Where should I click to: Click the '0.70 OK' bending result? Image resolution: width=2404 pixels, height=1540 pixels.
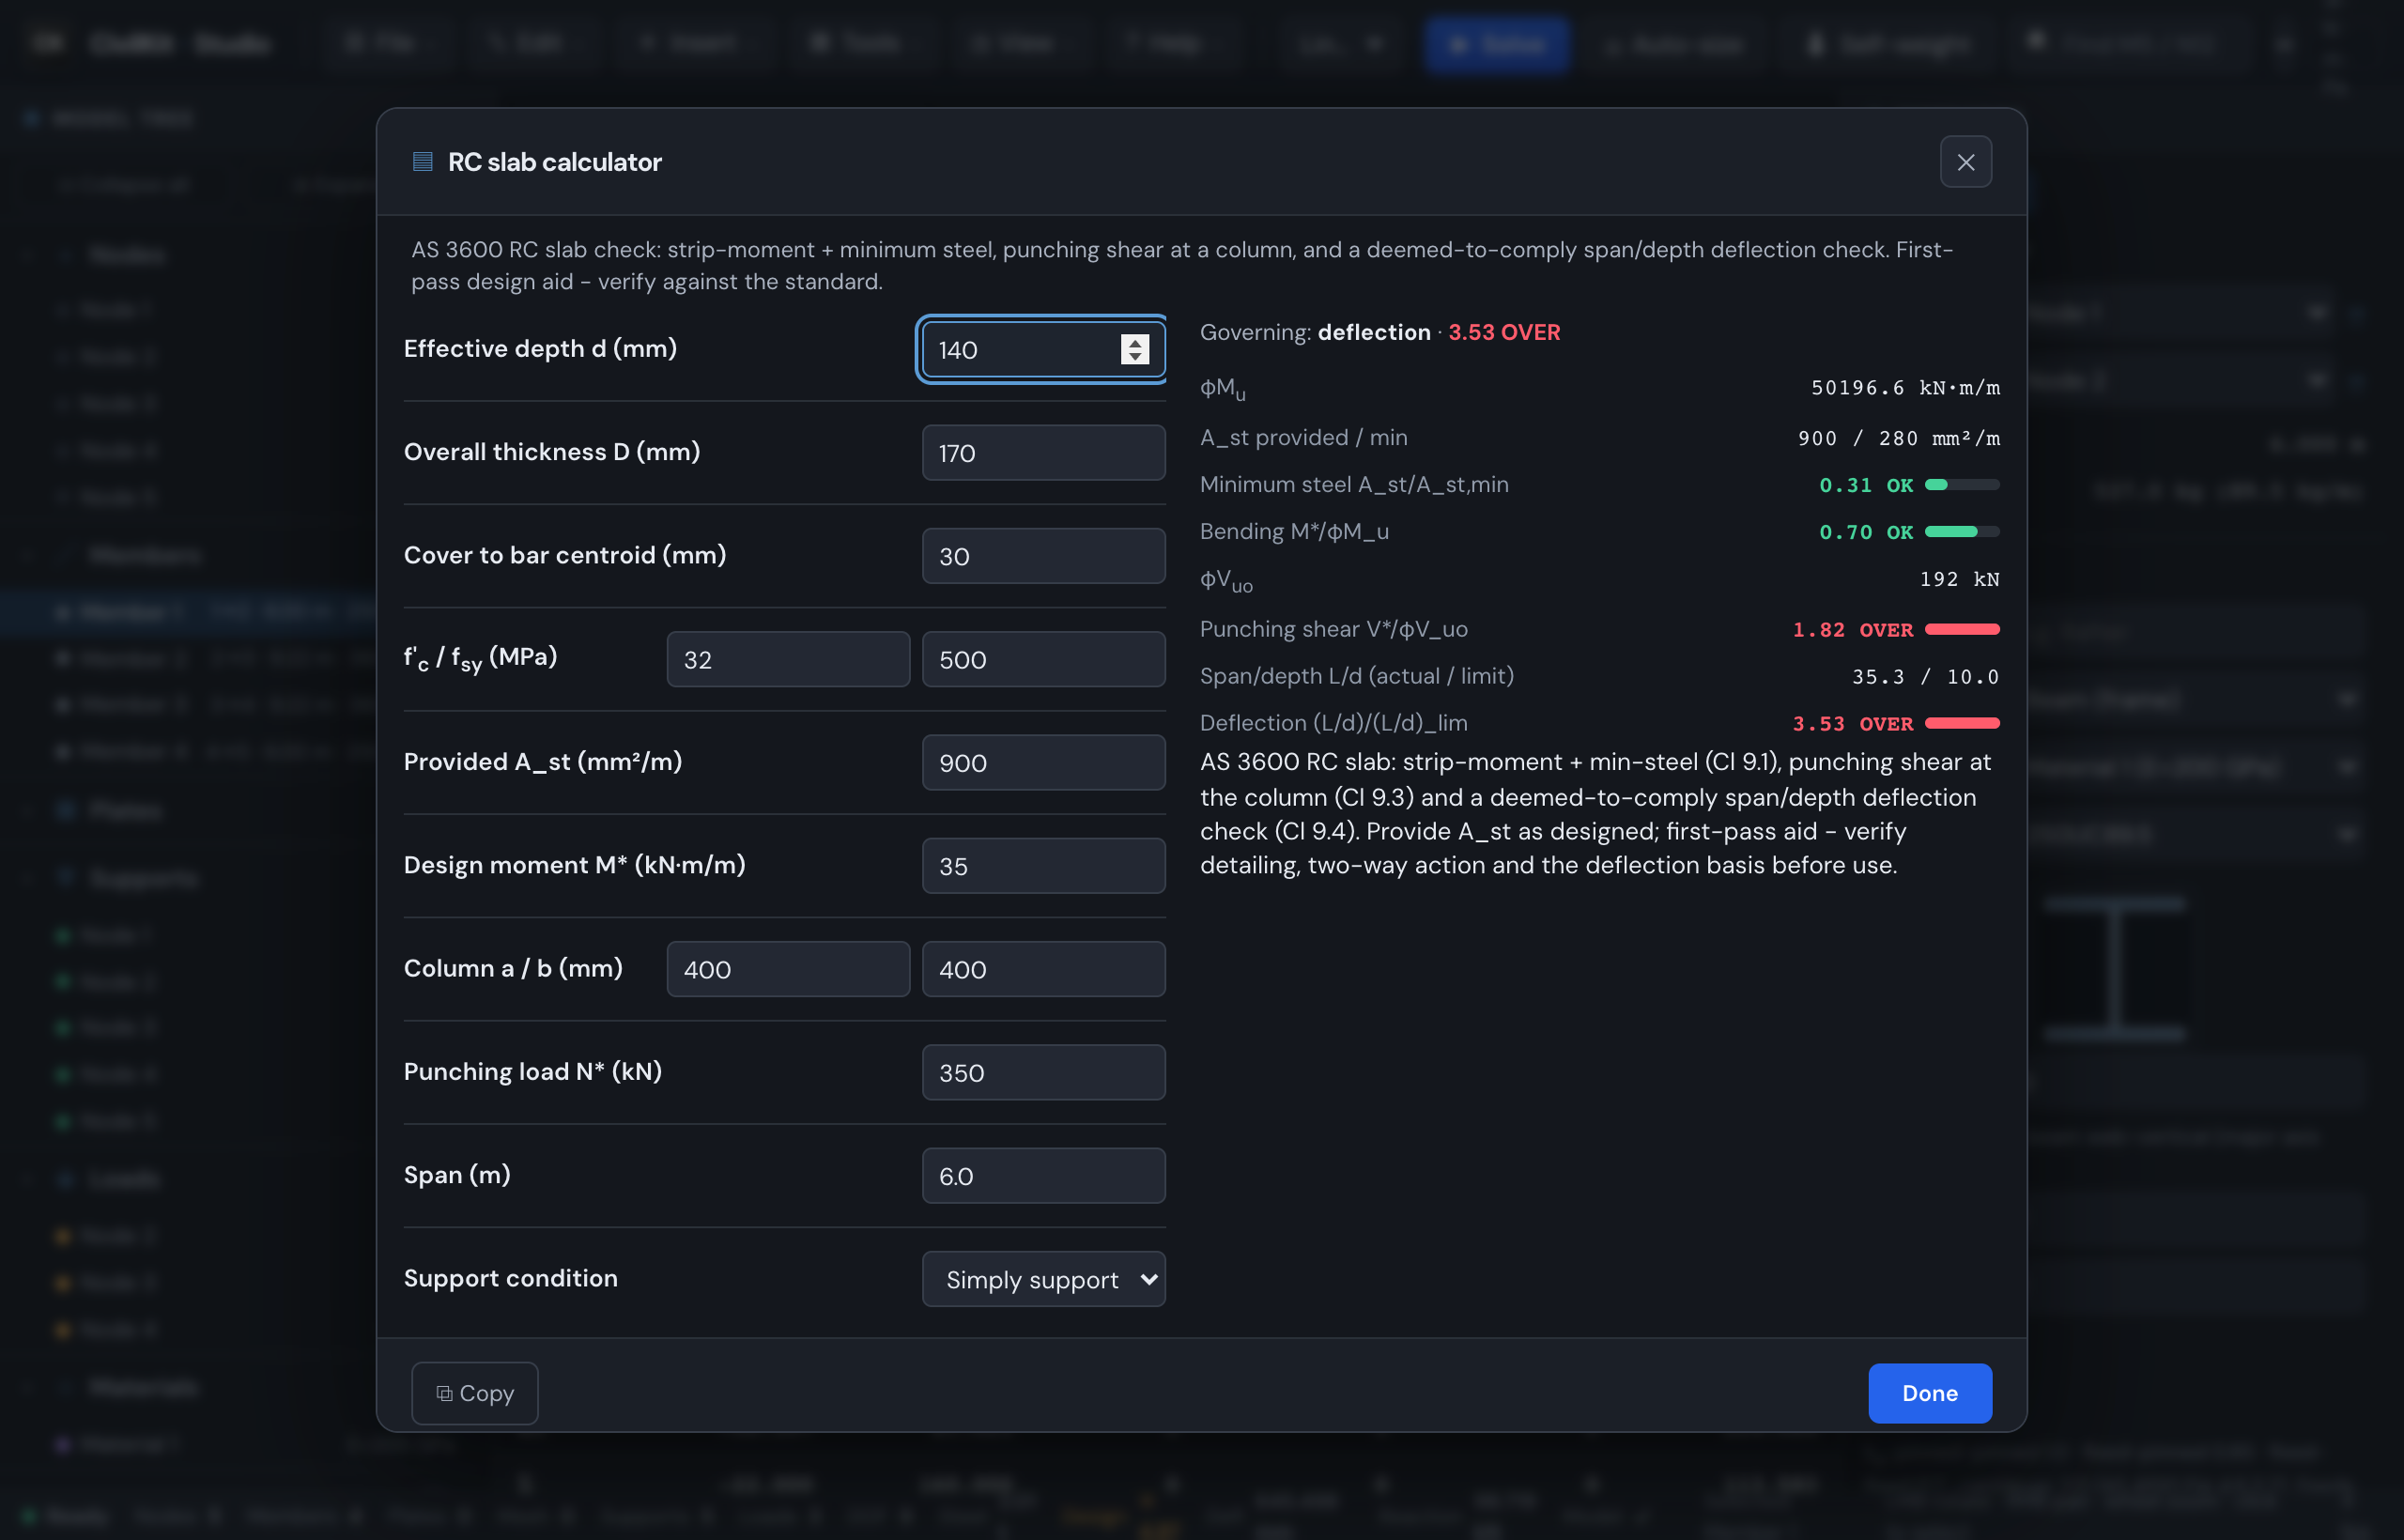click(x=1865, y=532)
